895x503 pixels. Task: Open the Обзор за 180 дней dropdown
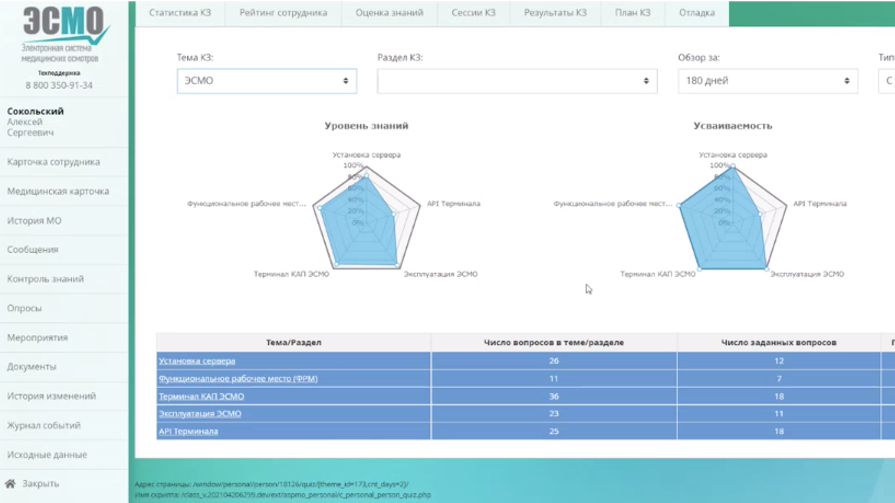(766, 81)
